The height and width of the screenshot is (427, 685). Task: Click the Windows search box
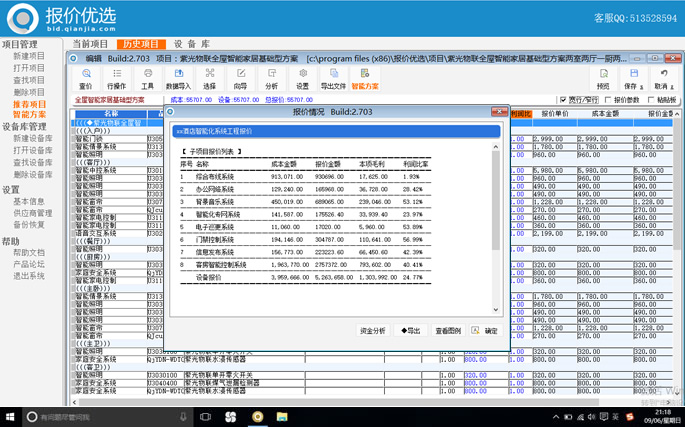(107, 417)
